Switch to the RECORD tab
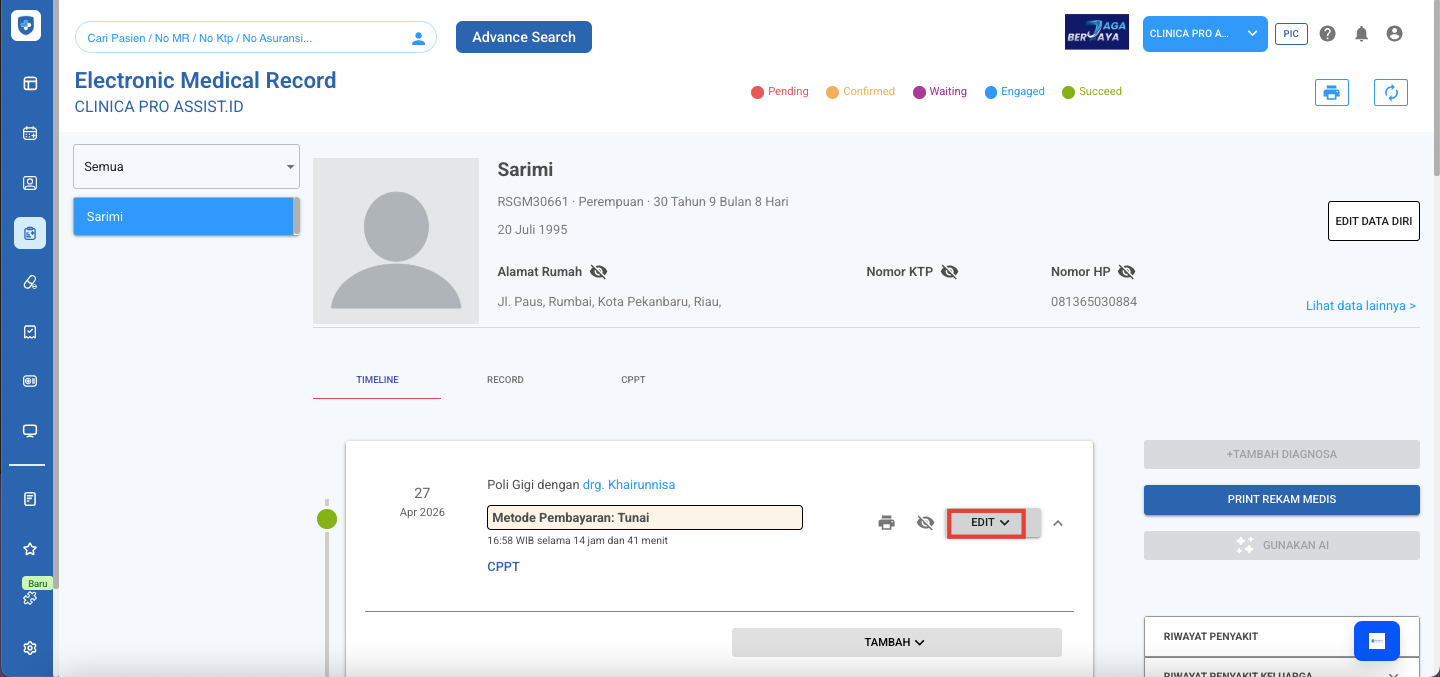 click(505, 380)
